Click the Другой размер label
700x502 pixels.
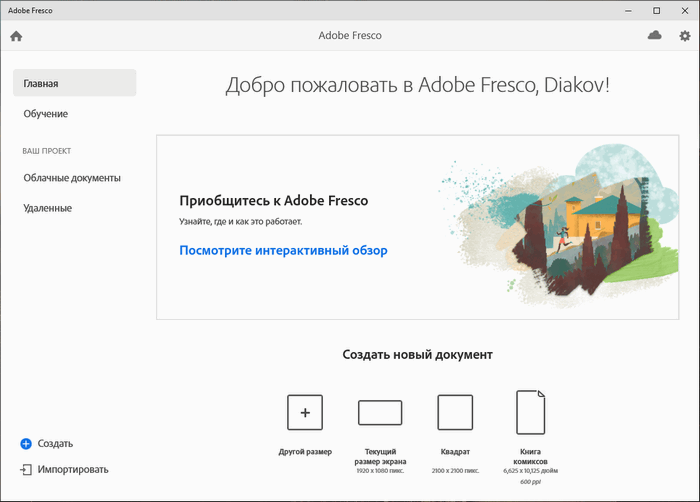(x=305, y=452)
